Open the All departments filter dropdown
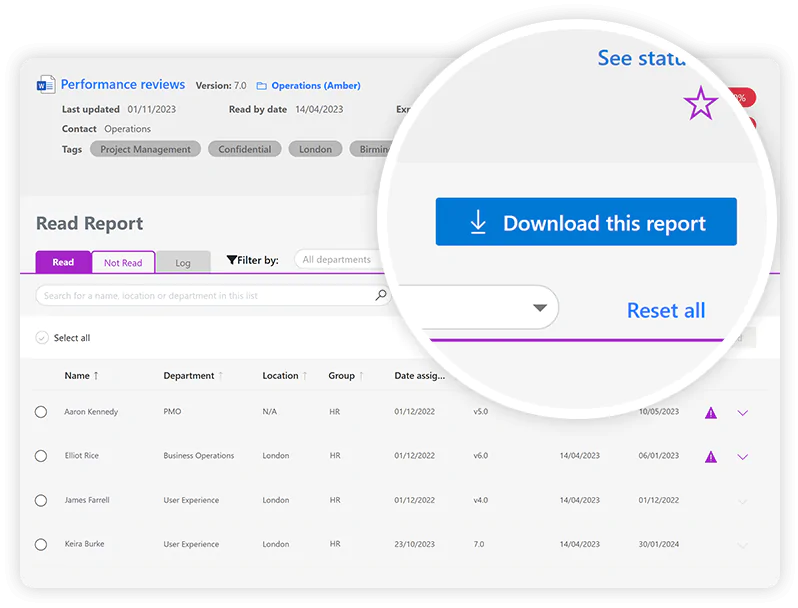 pyautogui.click(x=340, y=260)
